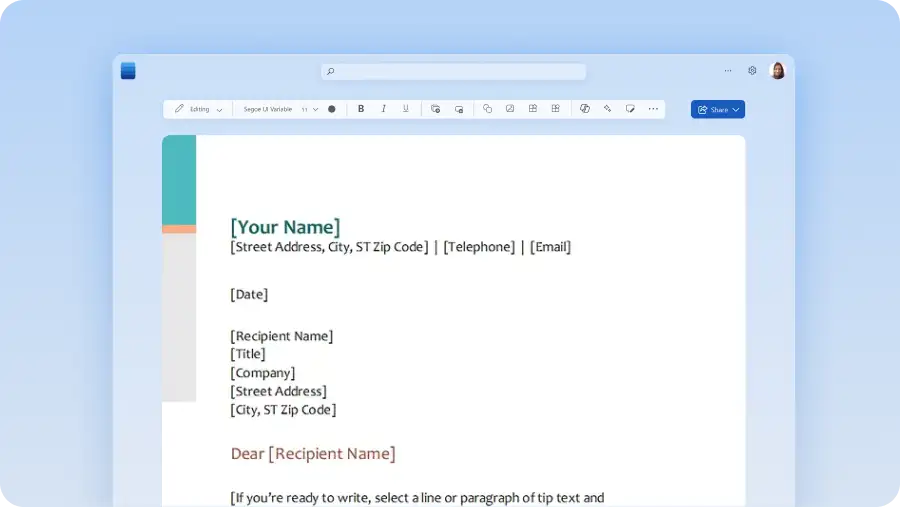Toggle bold formatting
The height and width of the screenshot is (507, 900).
[x=360, y=109]
